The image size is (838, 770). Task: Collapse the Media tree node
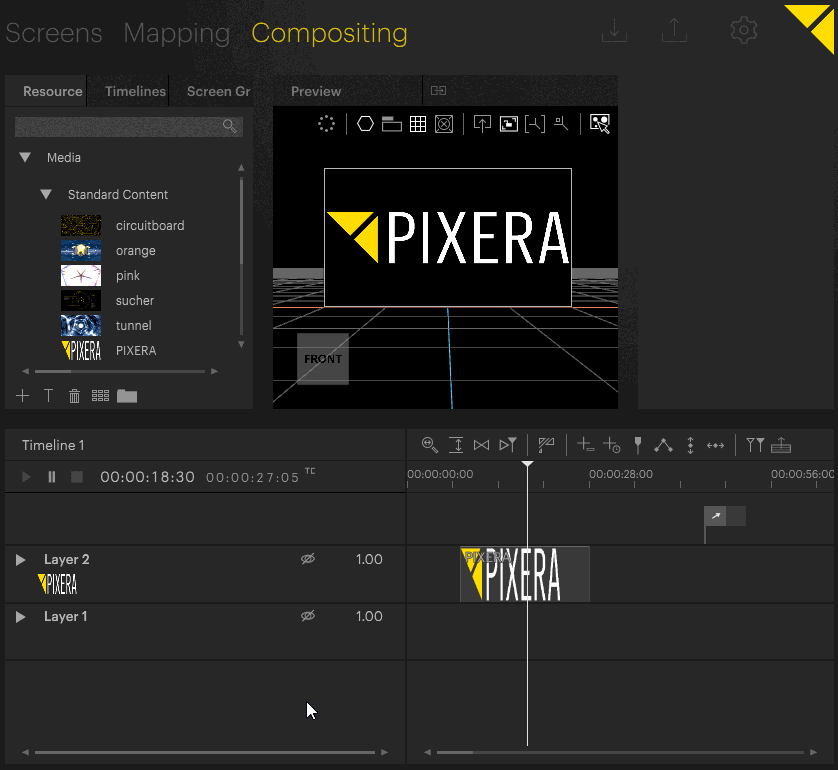tap(25, 157)
